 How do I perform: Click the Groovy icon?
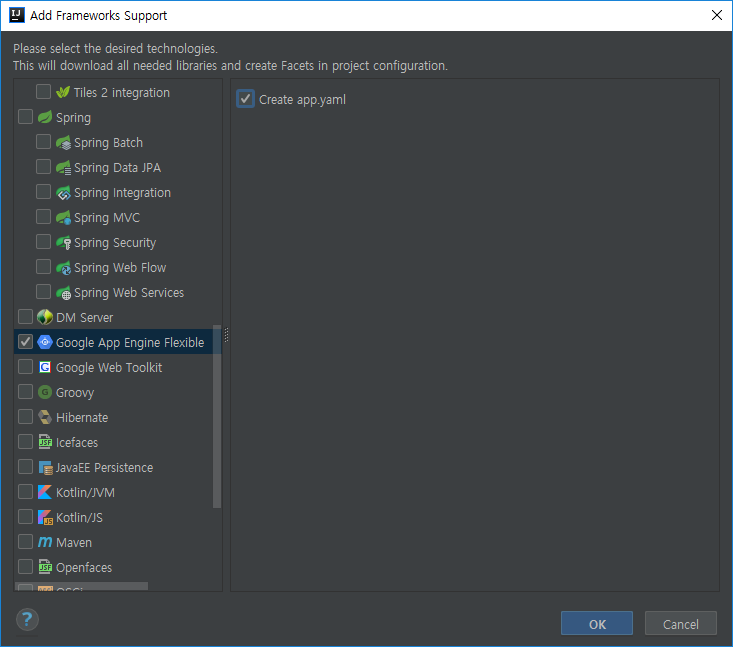45,392
